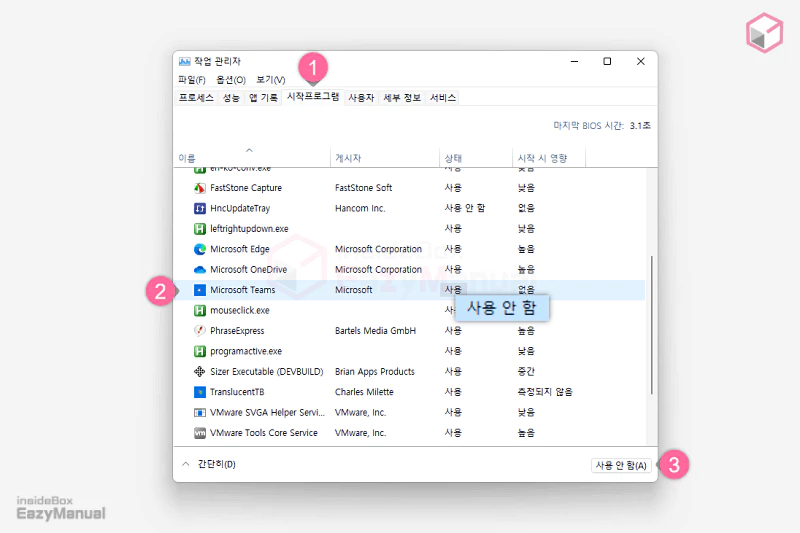The width and height of the screenshot is (800, 533).
Task: Switch to the 사용자 tab
Action: point(361,98)
